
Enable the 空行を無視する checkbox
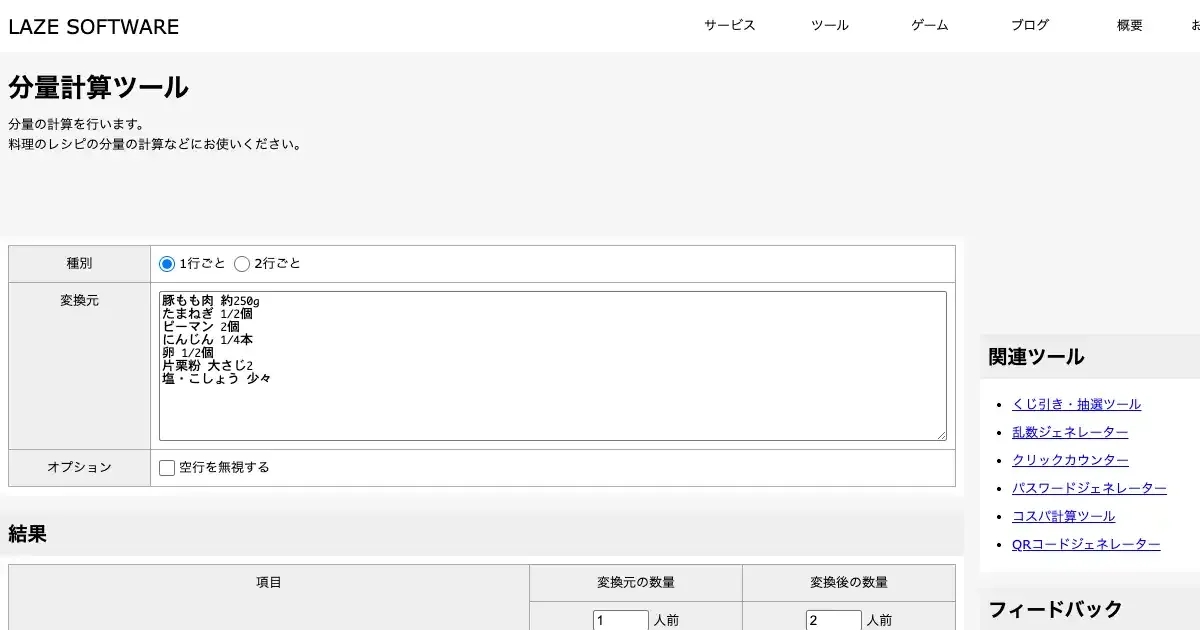click(167, 468)
